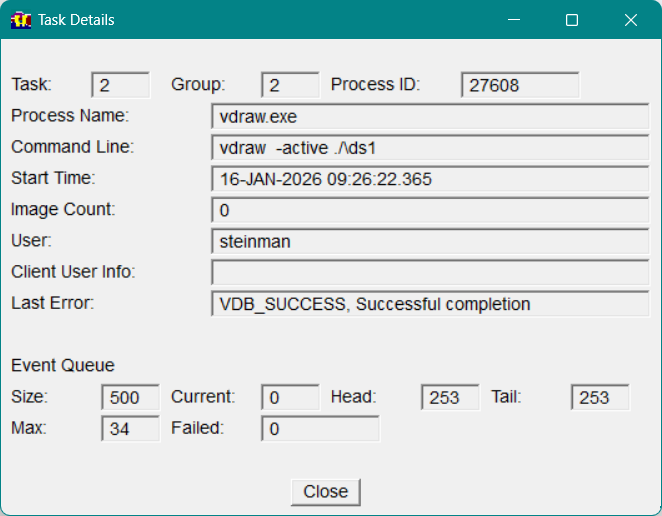
Task: Select the Start Time field
Action: coord(430,179)
